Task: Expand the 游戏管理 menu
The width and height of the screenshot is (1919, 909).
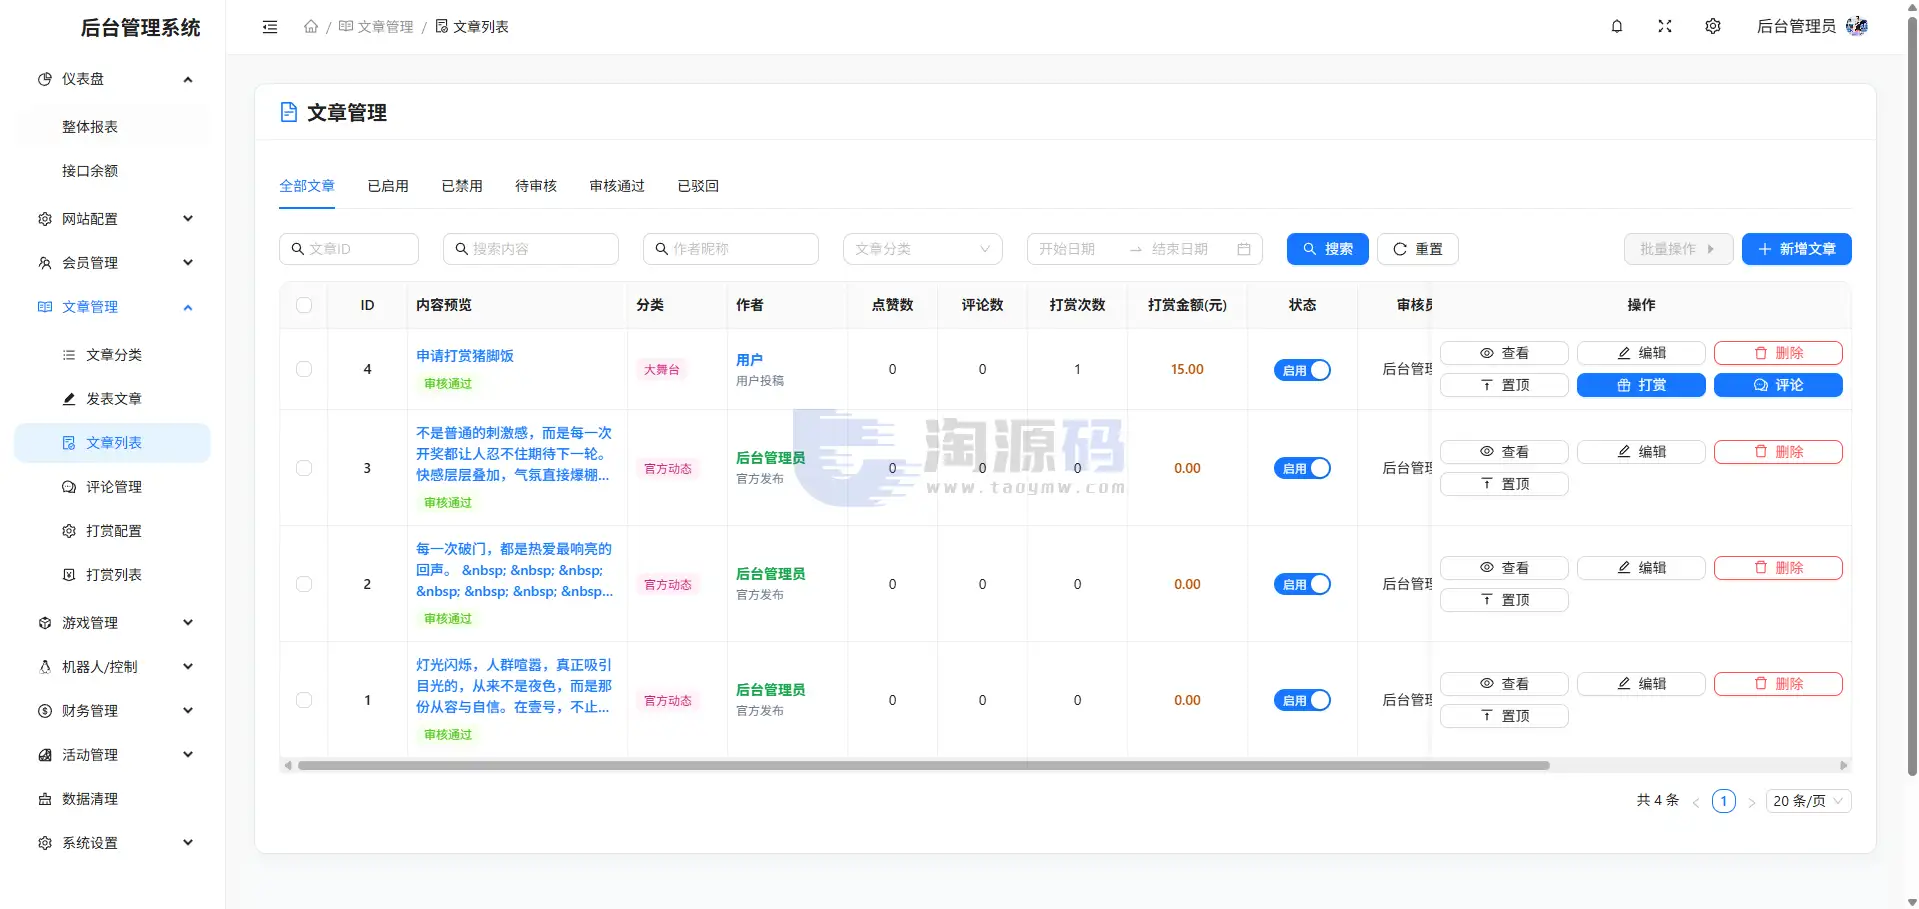Action: (x=113, y=623)
